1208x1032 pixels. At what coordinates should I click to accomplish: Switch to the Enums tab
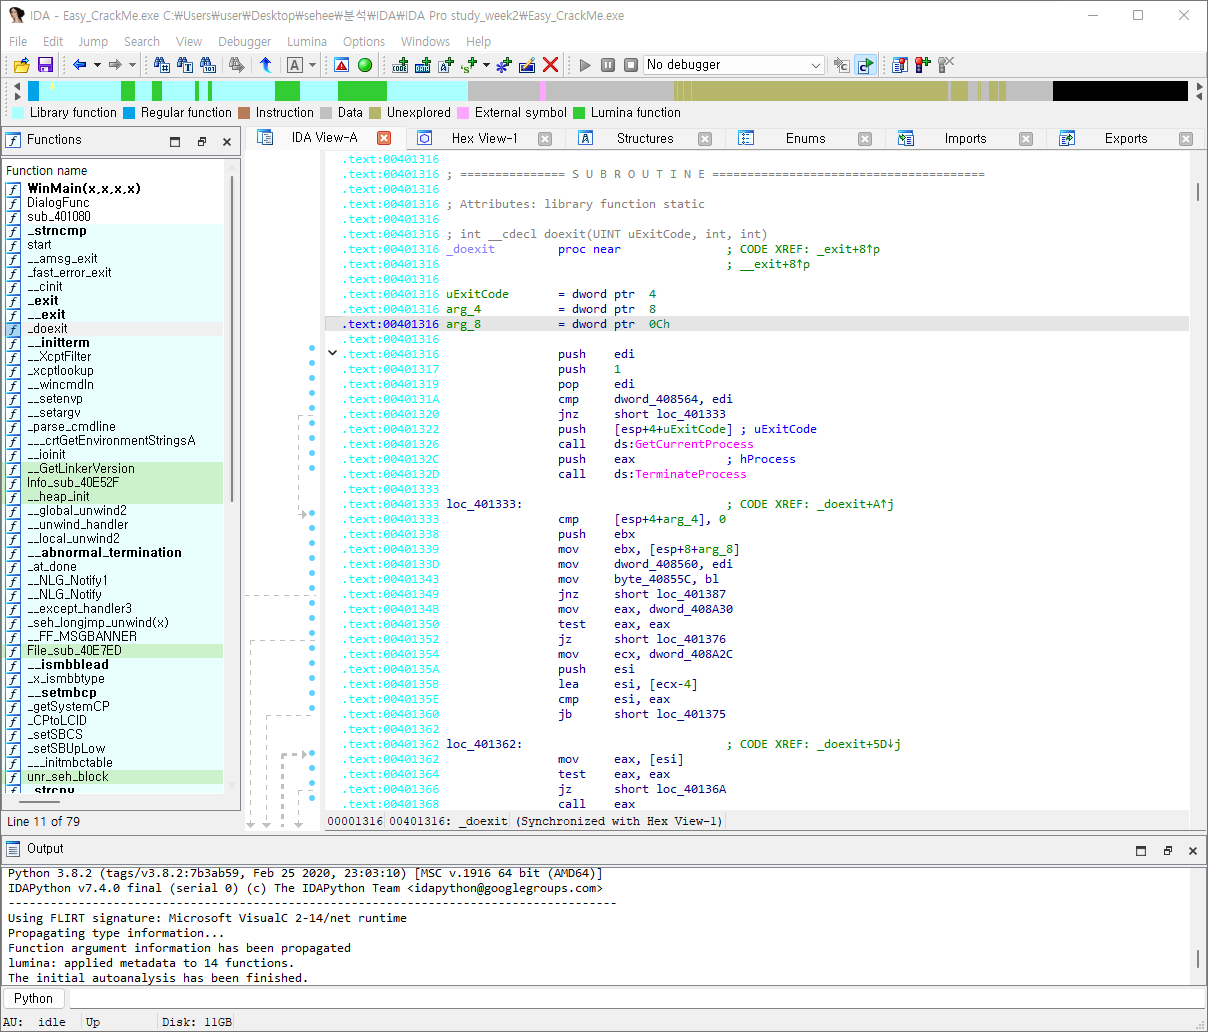[805, 139]
